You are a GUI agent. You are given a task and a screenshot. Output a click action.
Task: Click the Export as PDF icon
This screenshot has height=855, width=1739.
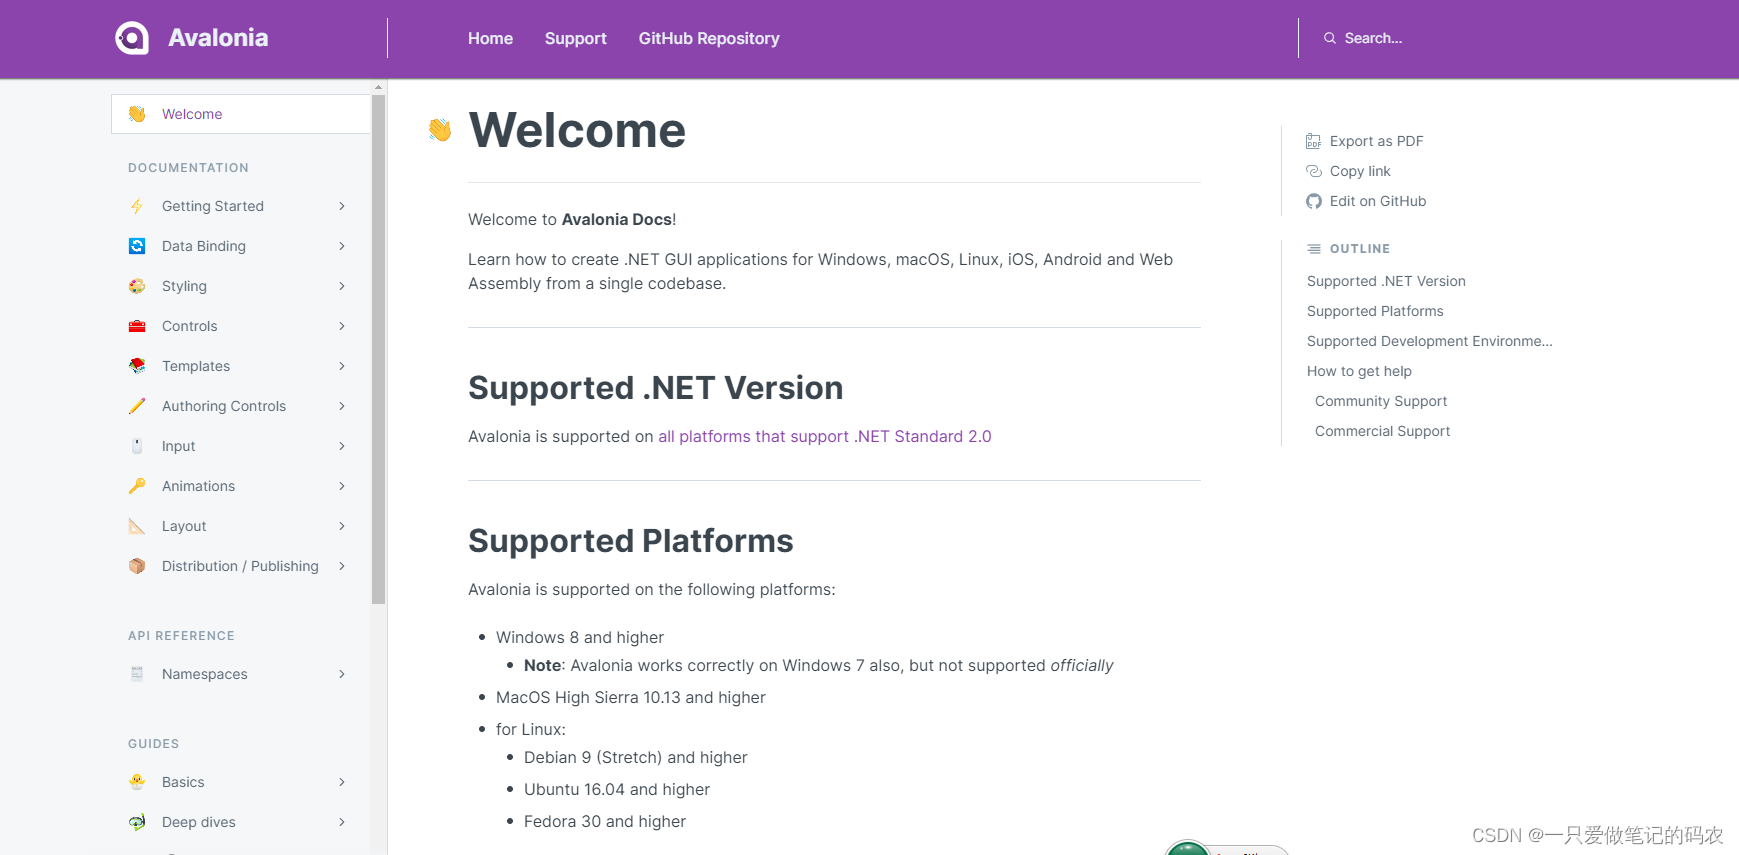click(1313, 141)
